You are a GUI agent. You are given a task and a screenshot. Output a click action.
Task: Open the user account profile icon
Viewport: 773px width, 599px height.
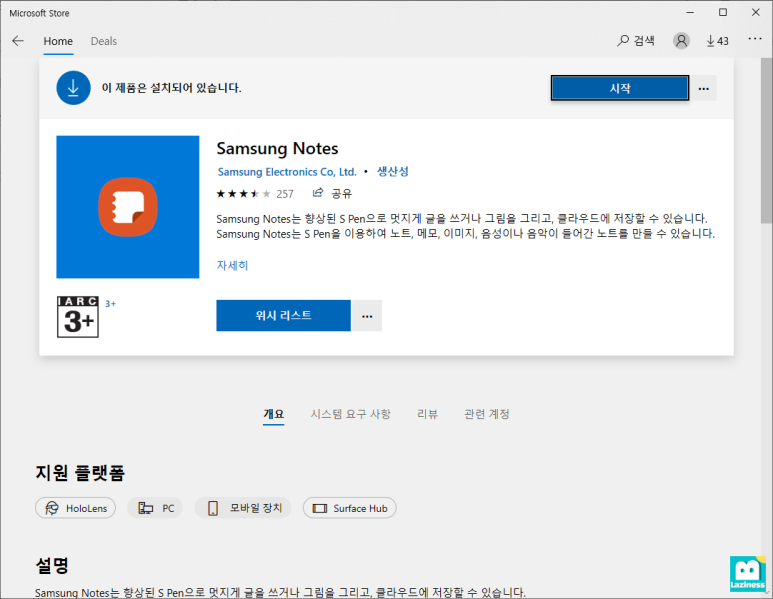click(x=681, y=41)
